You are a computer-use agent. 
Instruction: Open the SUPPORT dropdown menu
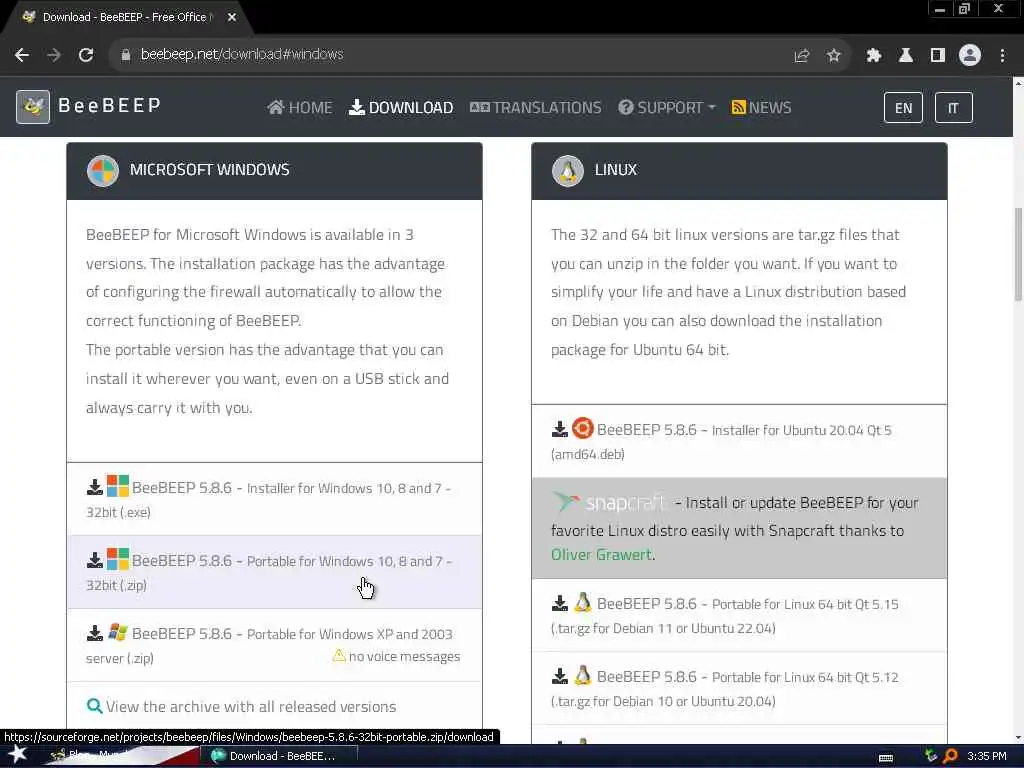(667, 108)
